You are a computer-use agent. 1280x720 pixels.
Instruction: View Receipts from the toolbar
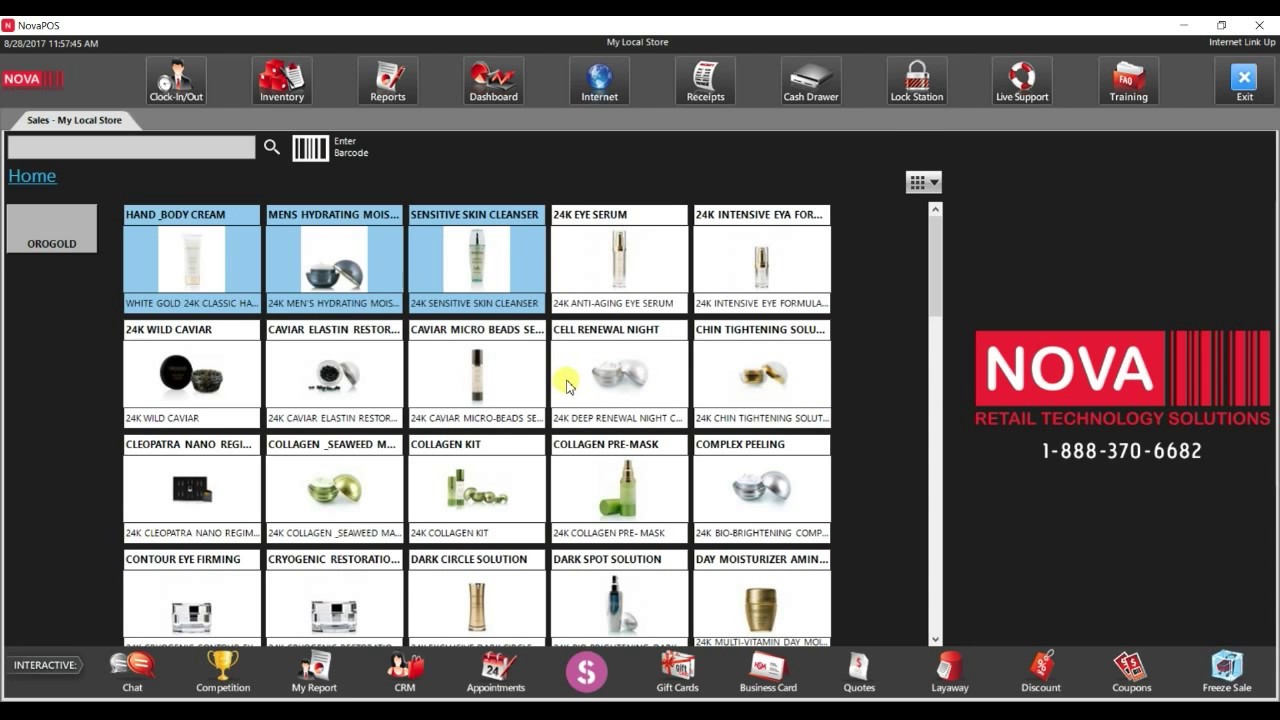pos(705,80)
